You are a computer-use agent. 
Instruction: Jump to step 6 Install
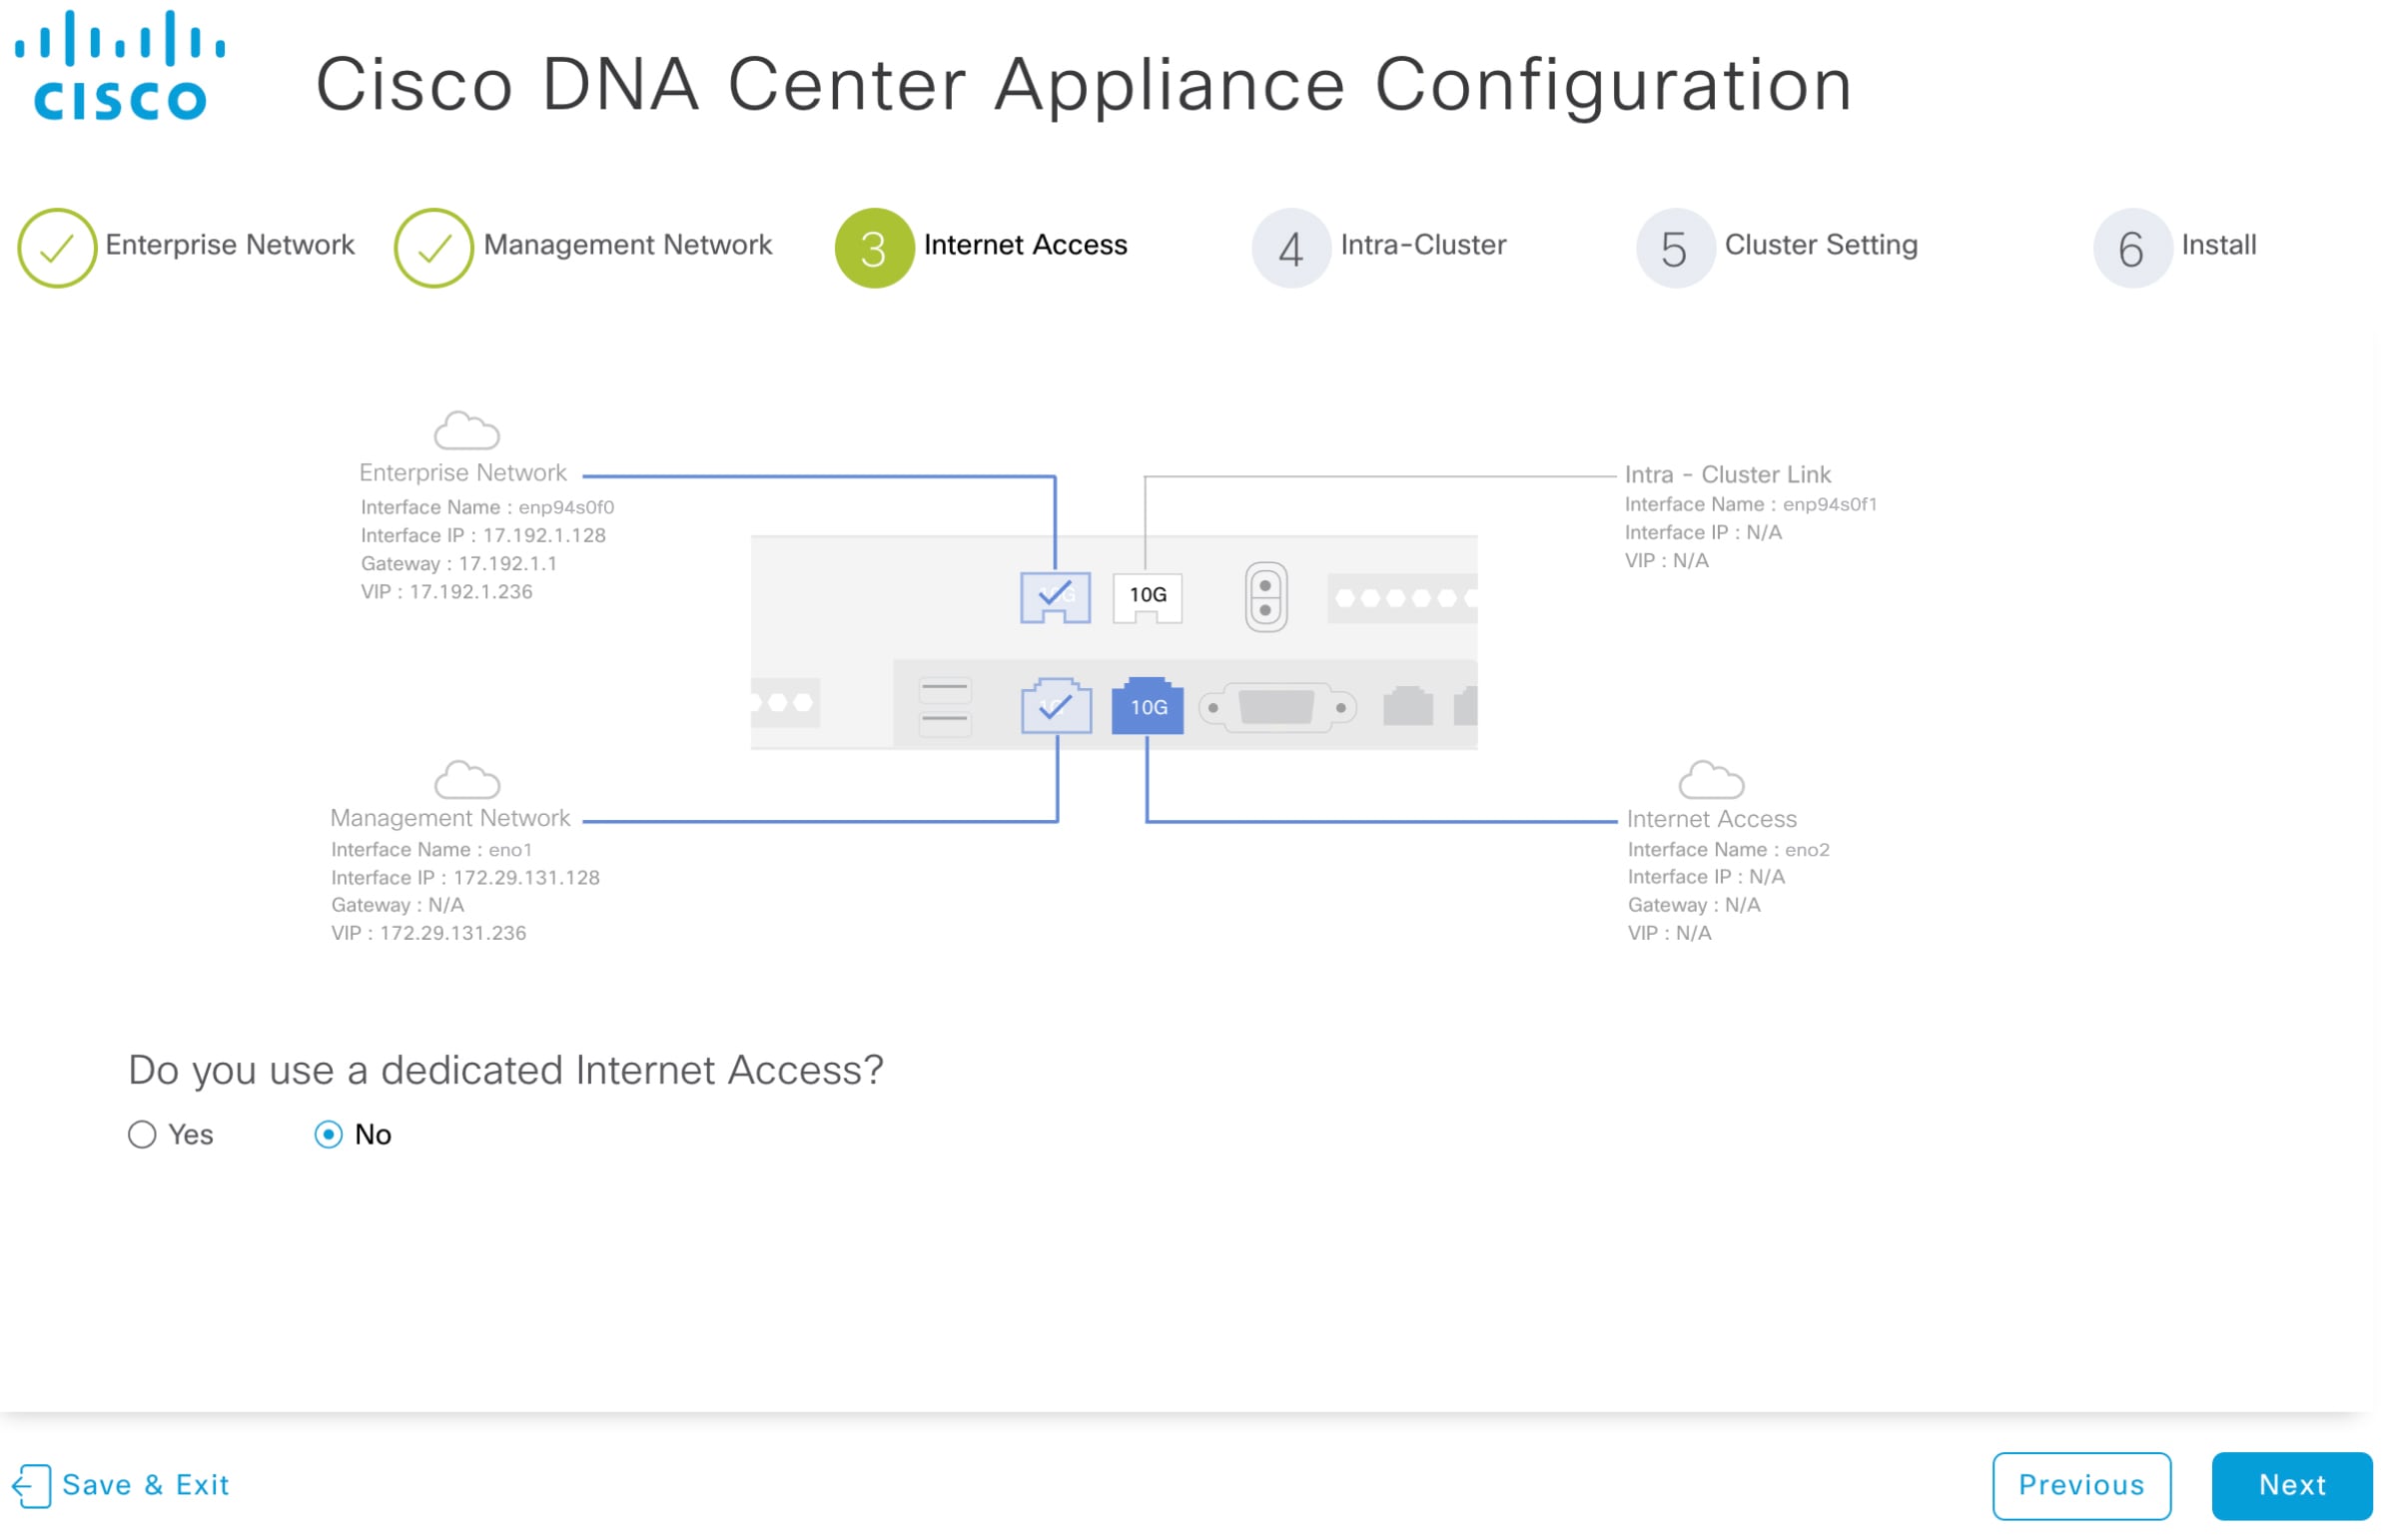(2132, 248)
